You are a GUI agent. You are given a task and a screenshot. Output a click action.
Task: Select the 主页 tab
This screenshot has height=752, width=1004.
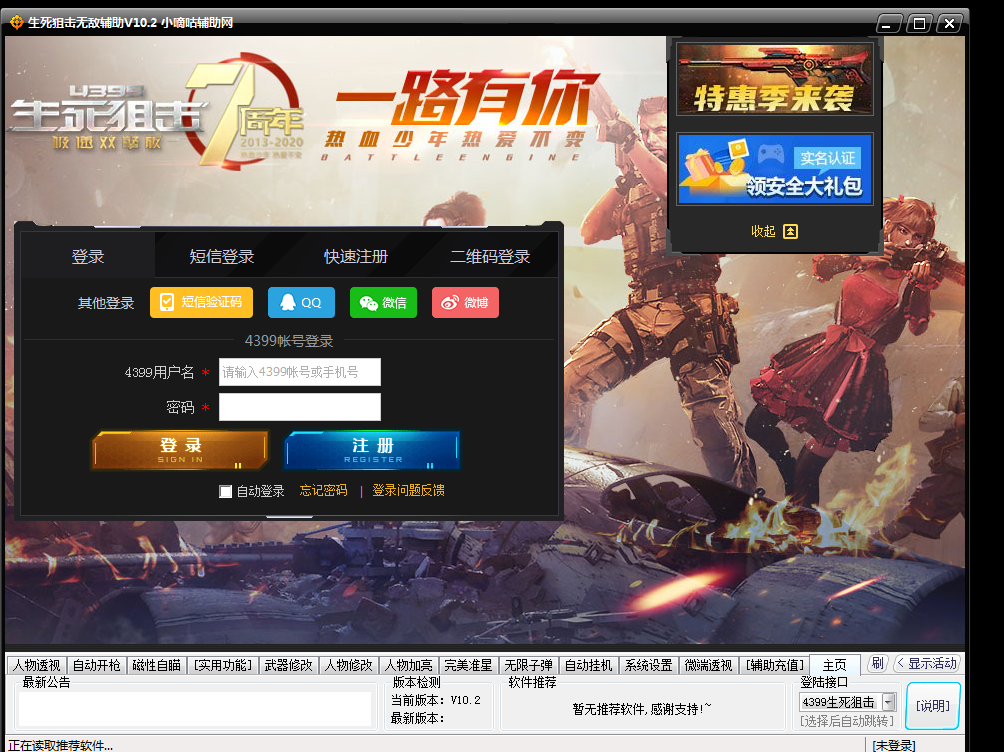coord(834,665)
